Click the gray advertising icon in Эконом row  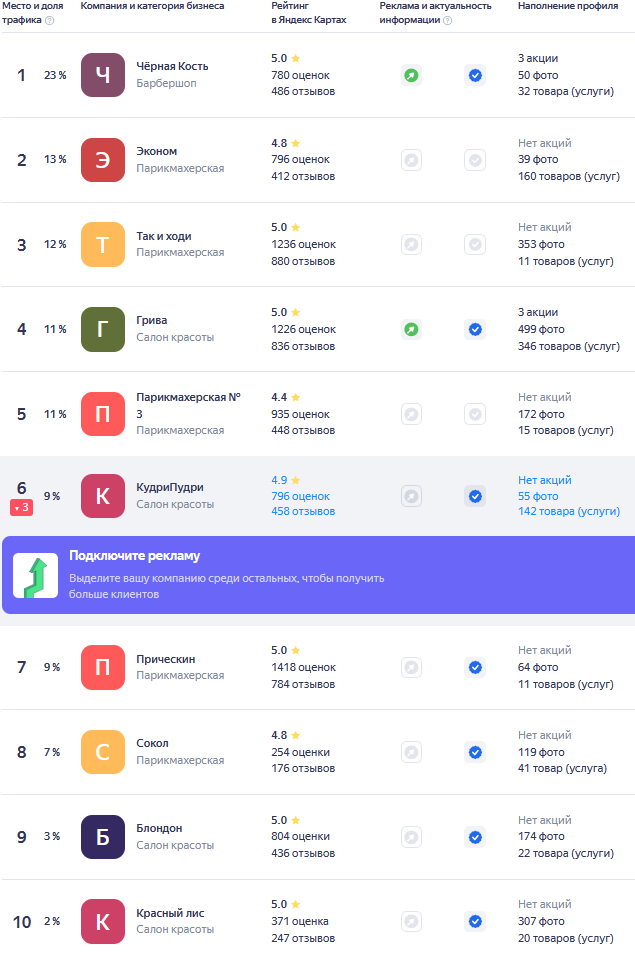tap(411, 160)
